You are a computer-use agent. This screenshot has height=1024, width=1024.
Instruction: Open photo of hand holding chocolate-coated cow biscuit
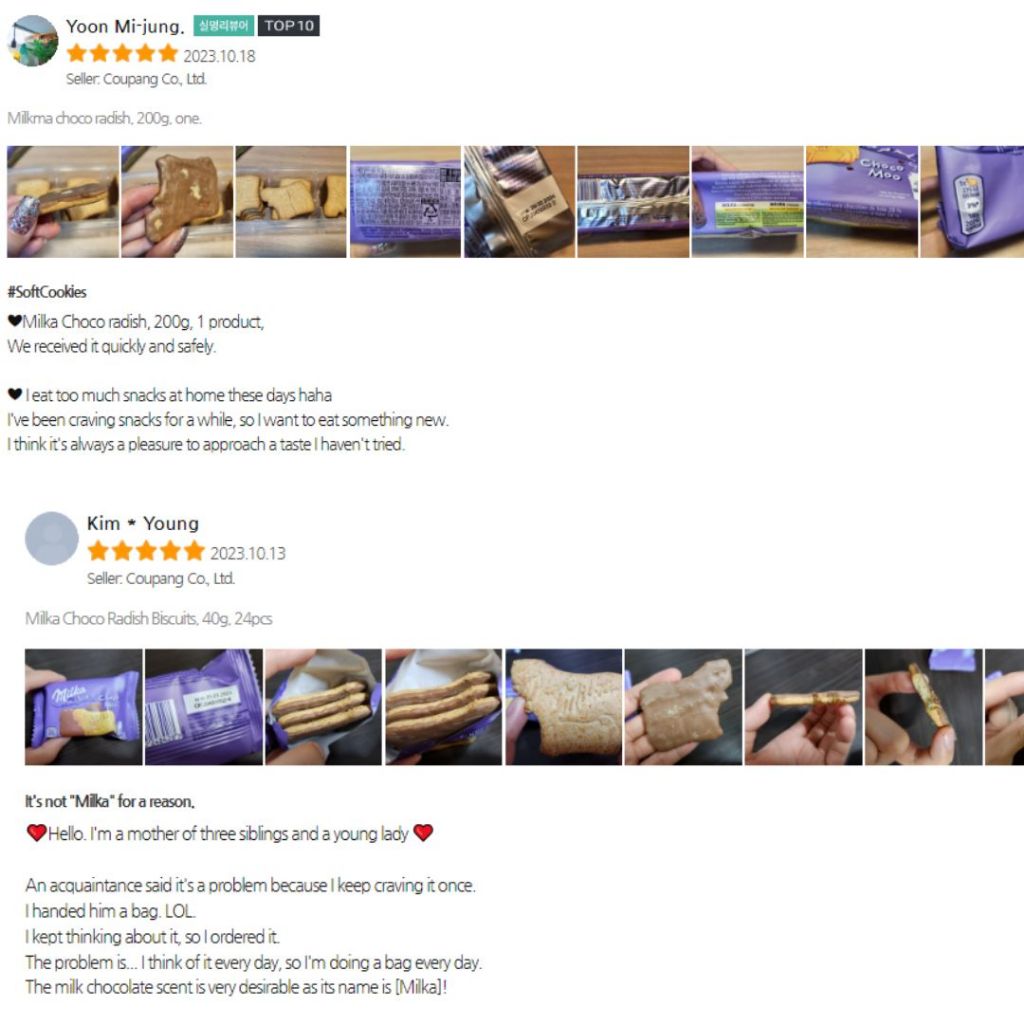(683, 707)
